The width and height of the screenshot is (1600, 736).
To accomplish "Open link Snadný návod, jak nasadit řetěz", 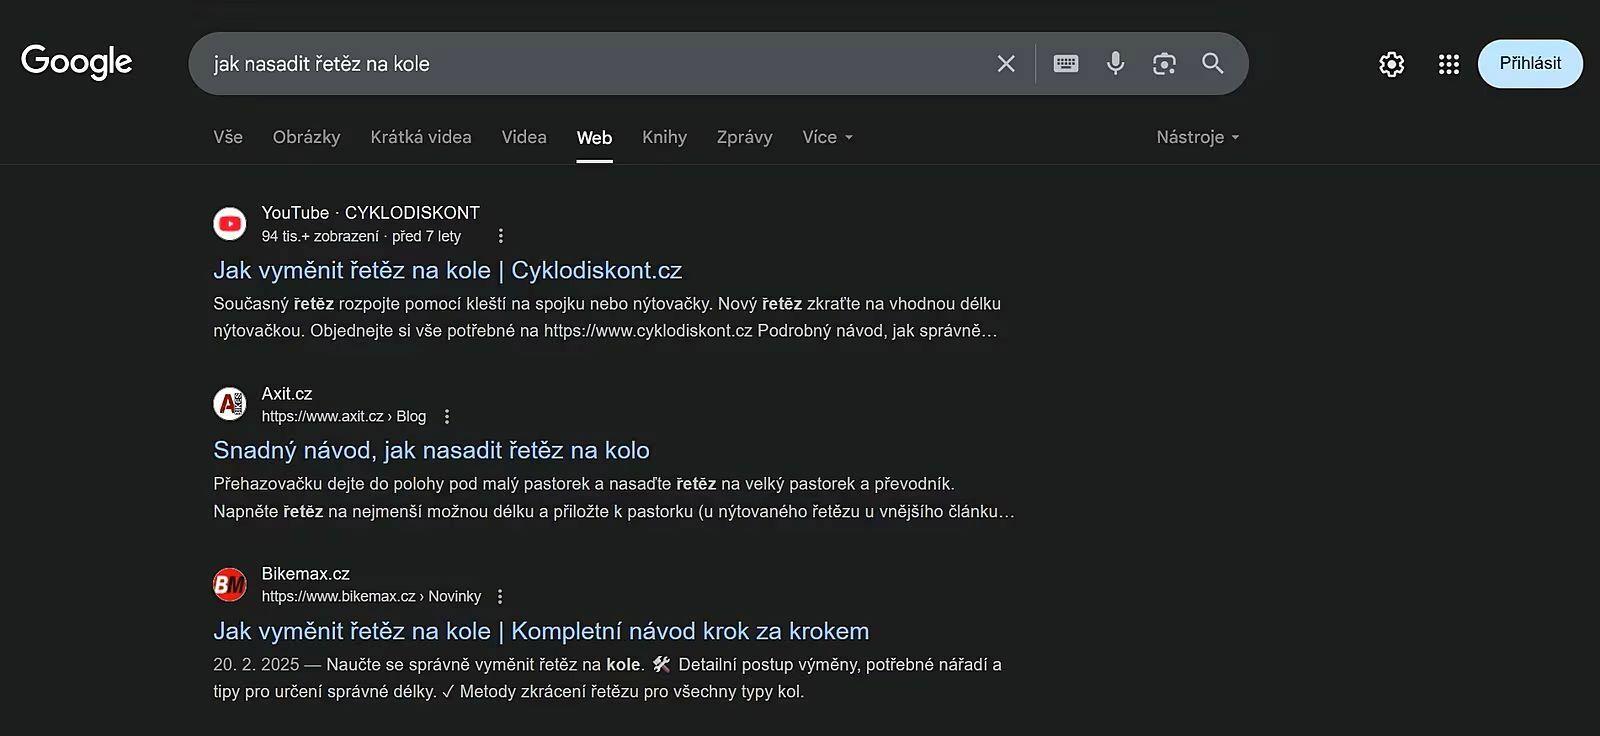I will tap(431, 450).
